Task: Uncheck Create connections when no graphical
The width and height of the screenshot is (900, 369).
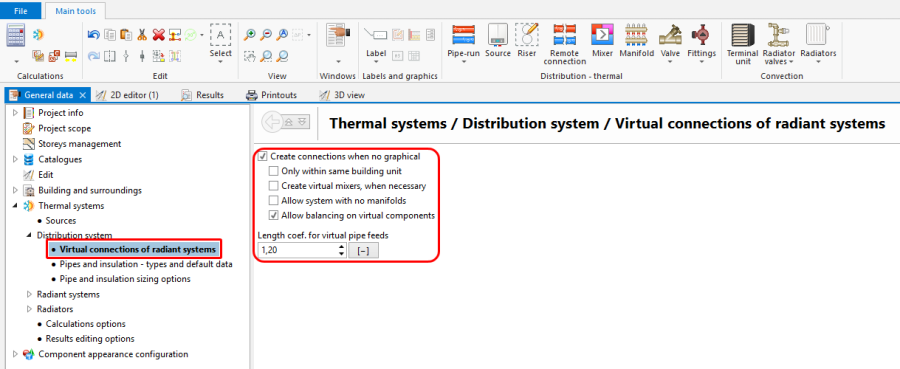Action: (x=263, y=156)
